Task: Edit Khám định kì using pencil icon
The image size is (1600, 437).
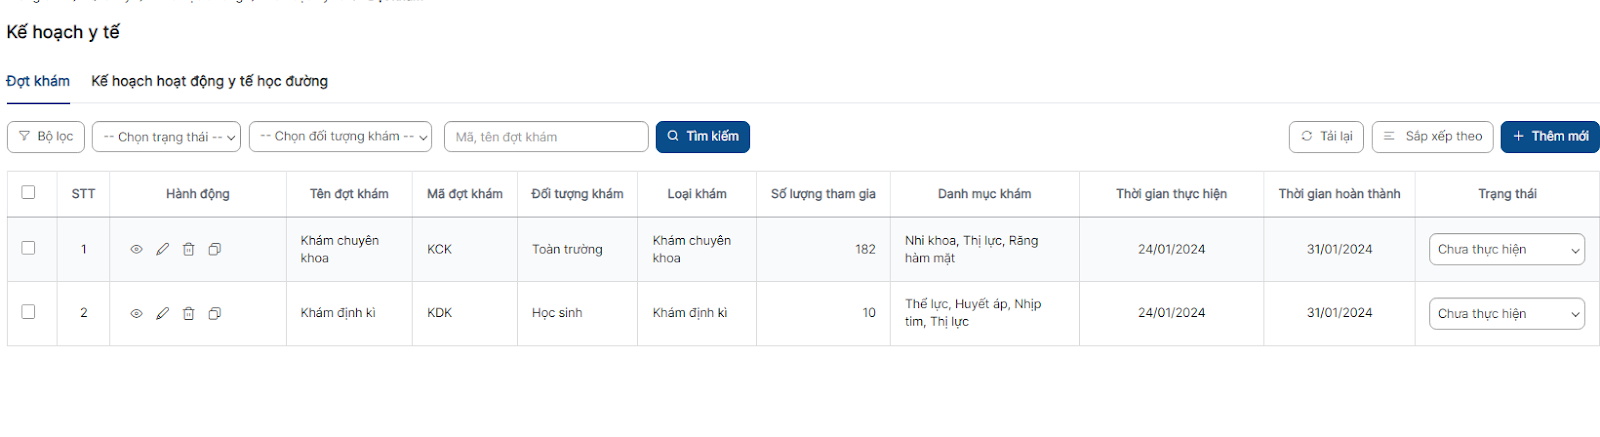Action: (x=162, y=313)
